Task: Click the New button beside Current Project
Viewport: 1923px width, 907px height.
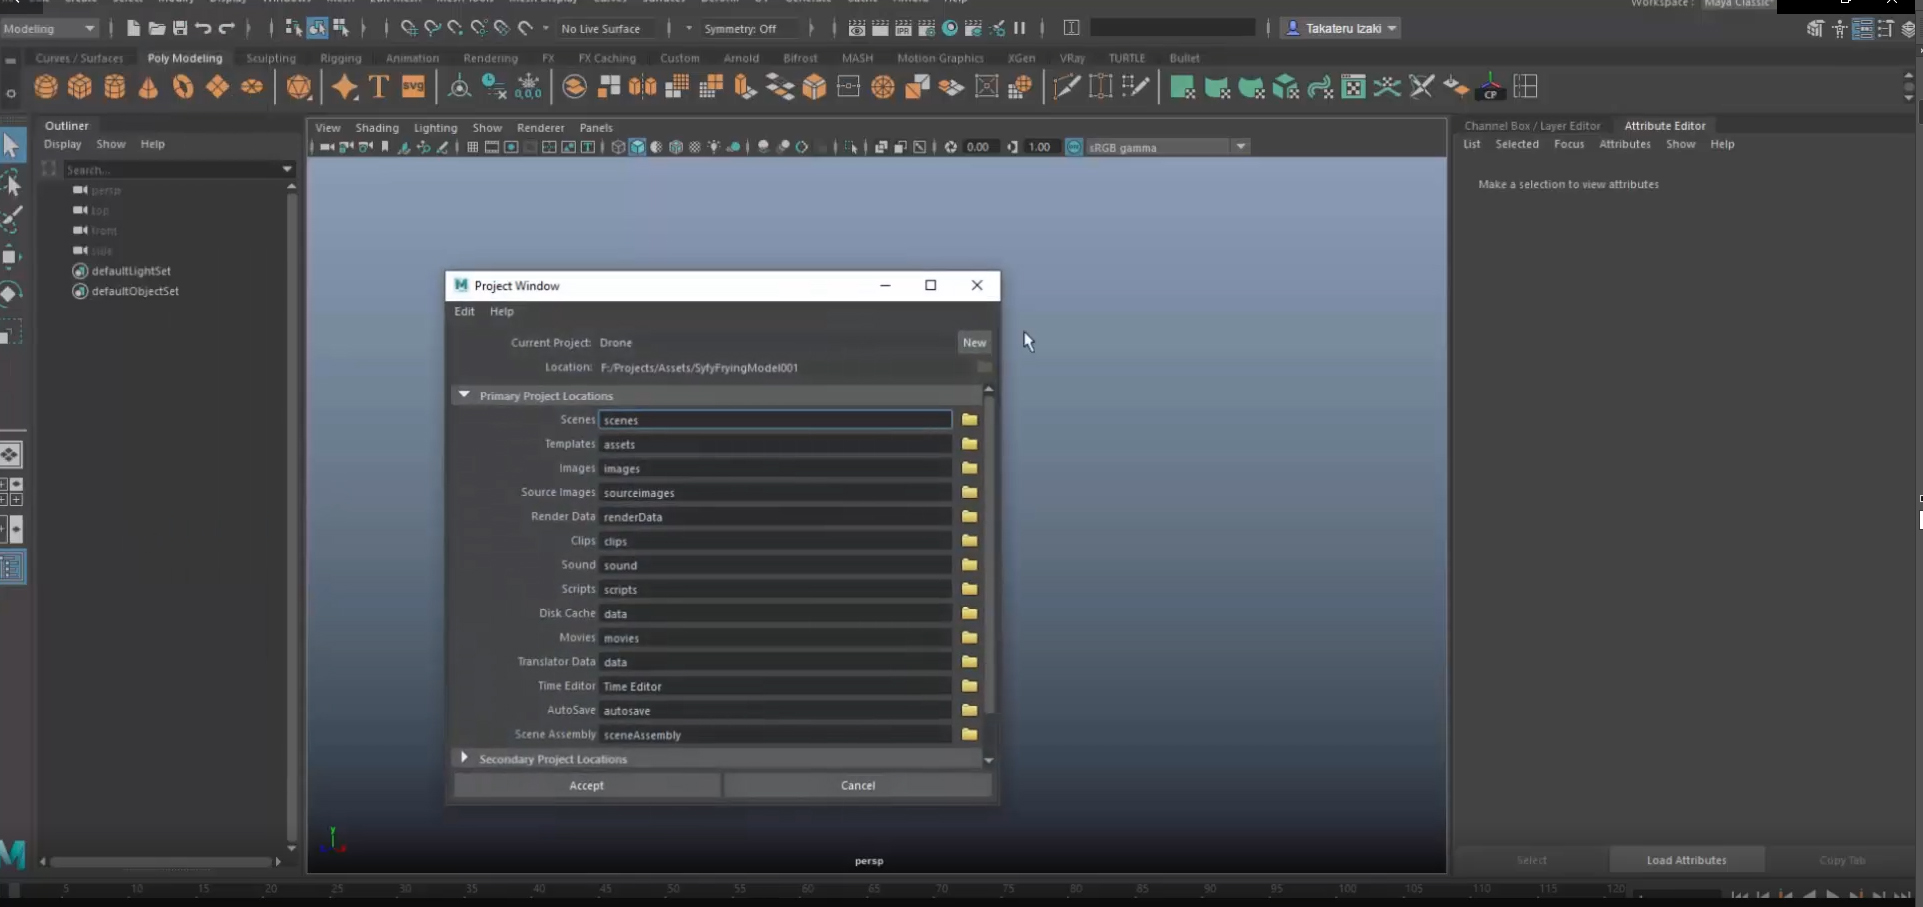Action: [974, 342]
